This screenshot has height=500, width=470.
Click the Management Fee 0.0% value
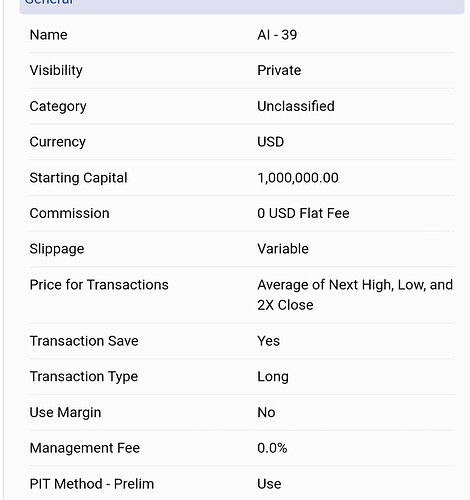(x=272, y=448)
